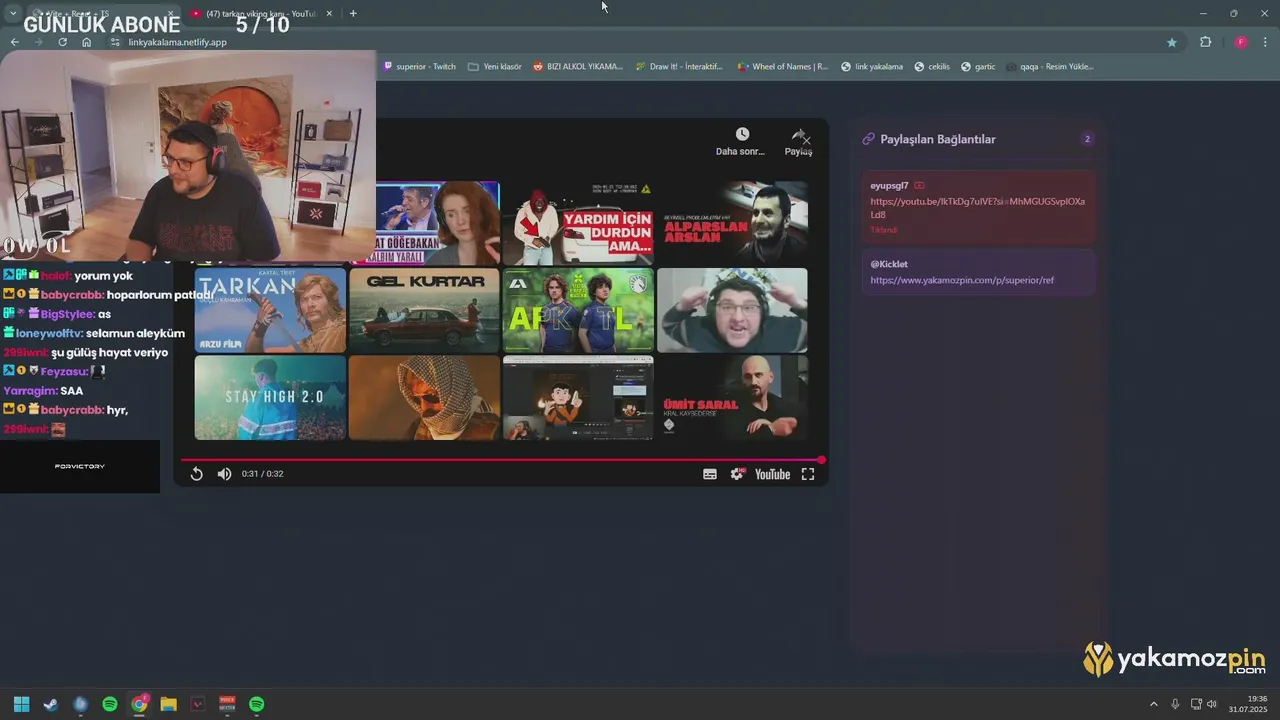Open the BIZI ALKOL YIKAMA bookmark

(578, 67)
